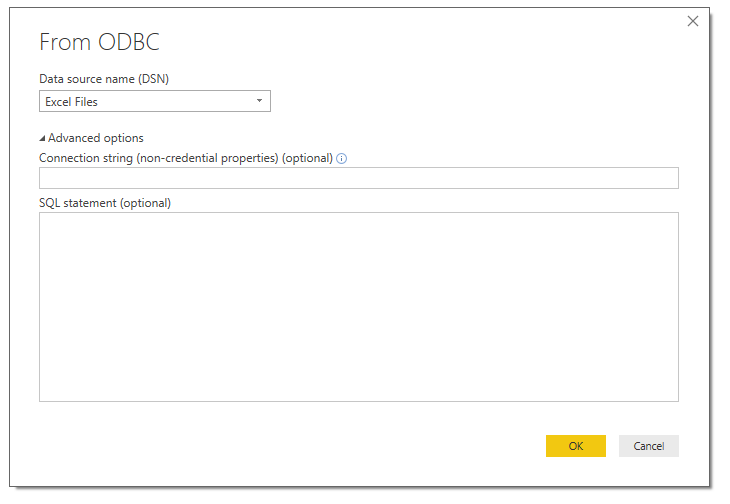Close the From ODBC dialog with X
This screenshot has width=730, height=504.
tap(693, 21)
